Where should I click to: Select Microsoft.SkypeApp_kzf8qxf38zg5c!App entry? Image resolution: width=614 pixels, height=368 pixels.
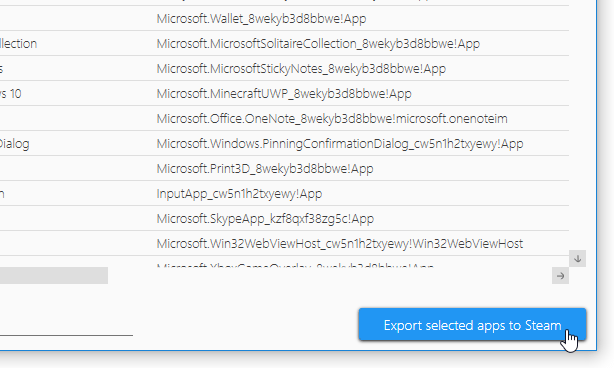point(265,219)
